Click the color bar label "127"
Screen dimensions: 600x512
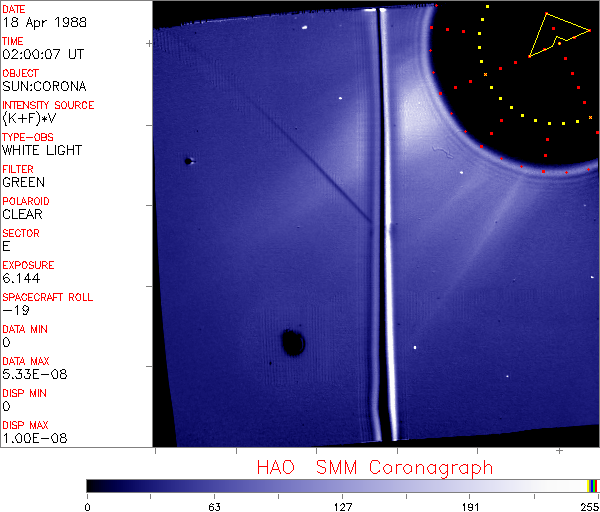click(x=342, y=507)
